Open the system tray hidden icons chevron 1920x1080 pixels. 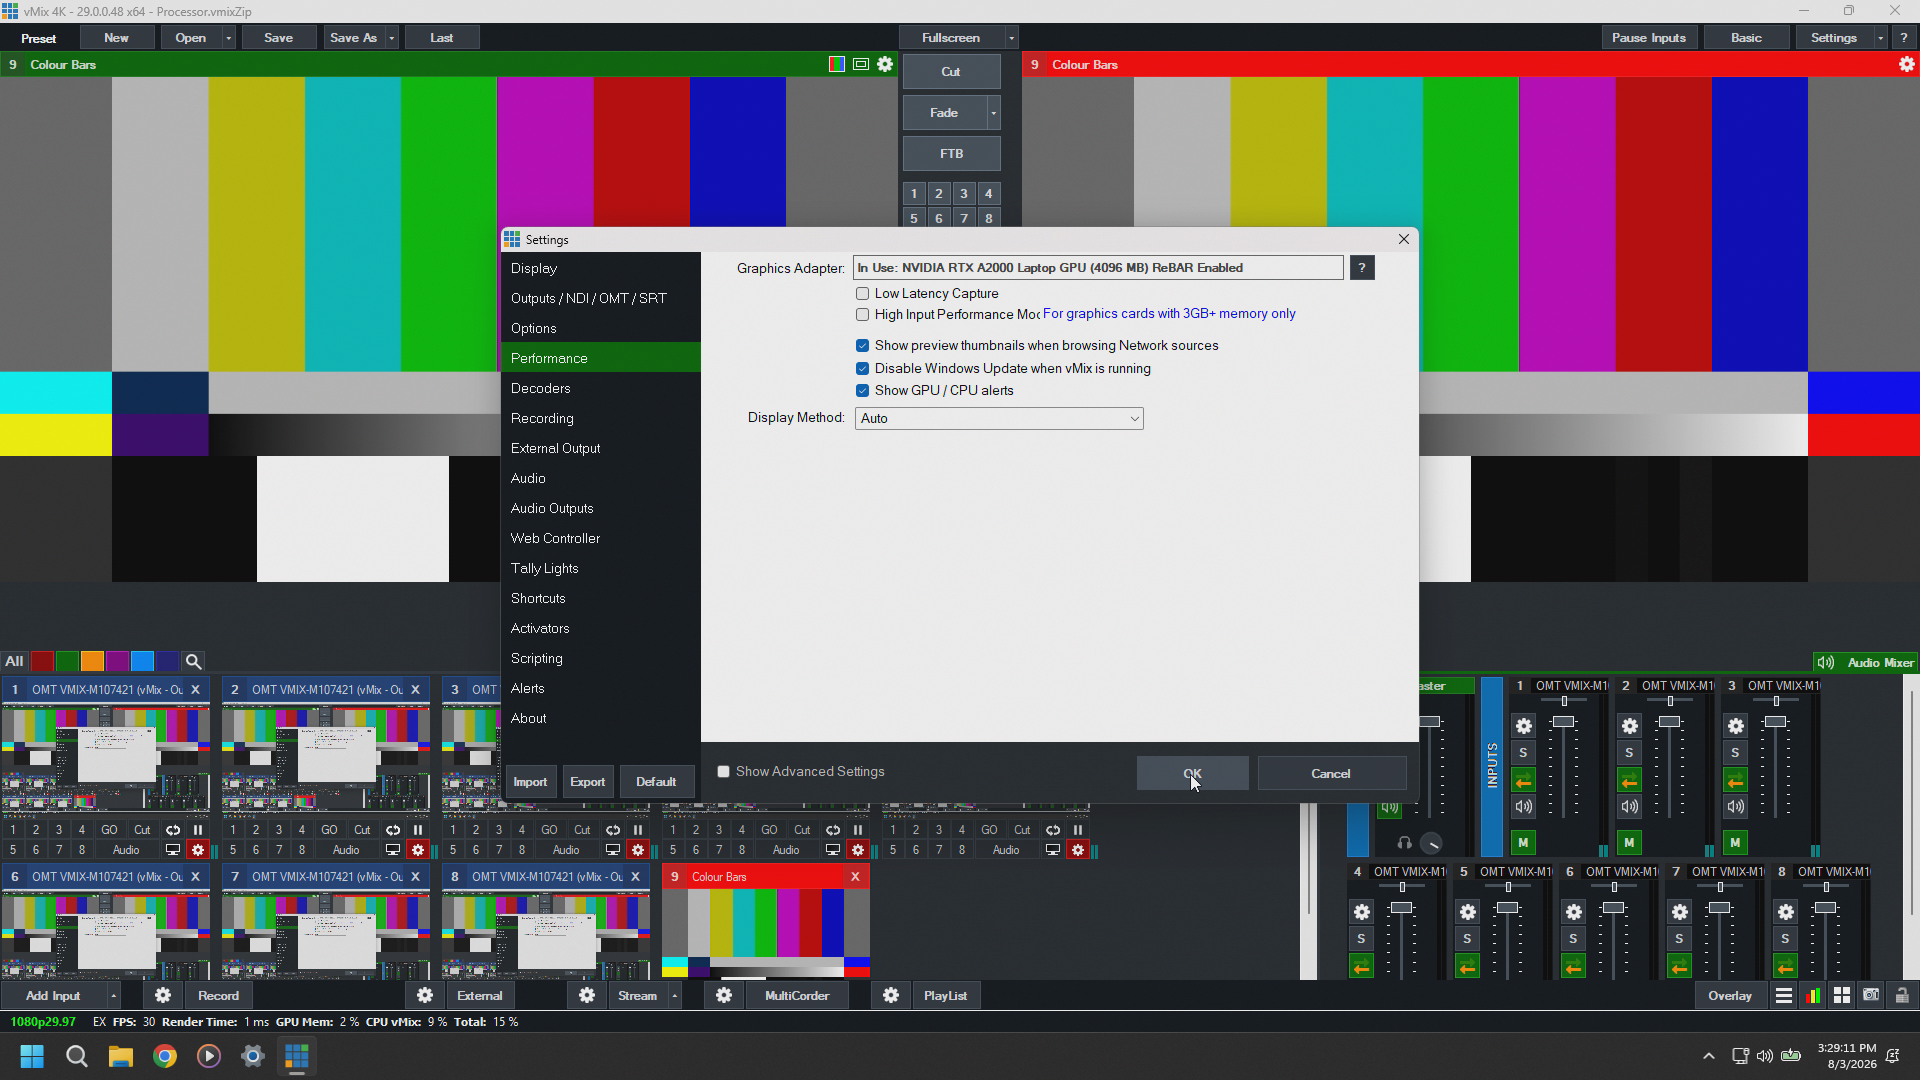pyautogui.click(x=1709, y=1056)
